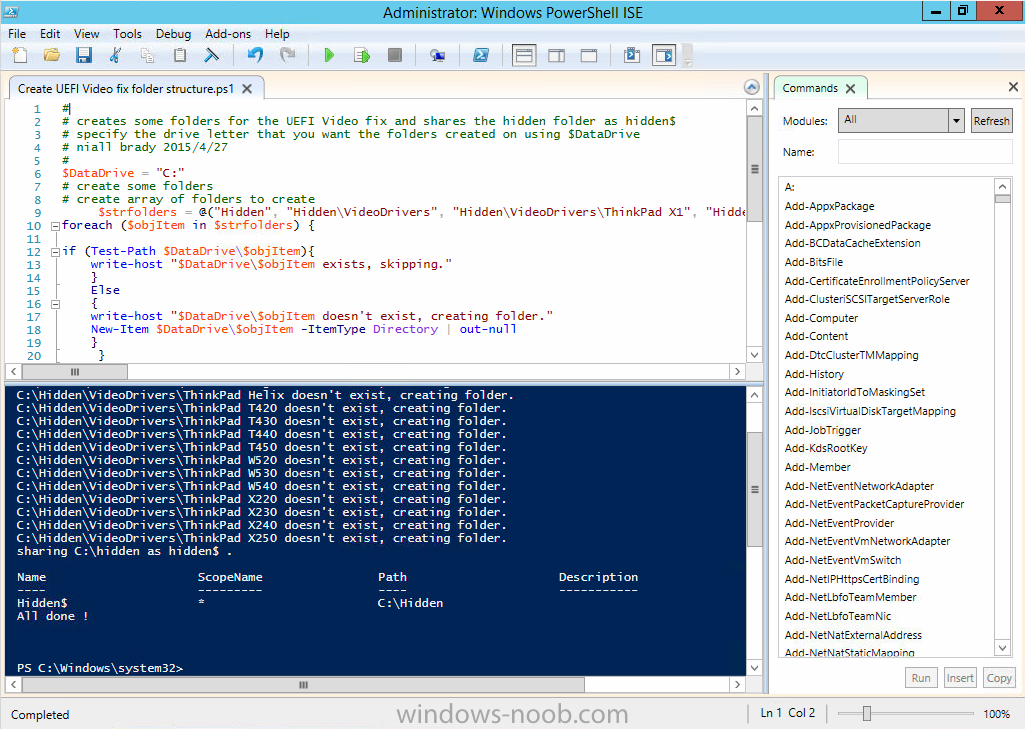Open the View menu
The height and width of the screenshot is (729, 1025).
click(86, 34)
